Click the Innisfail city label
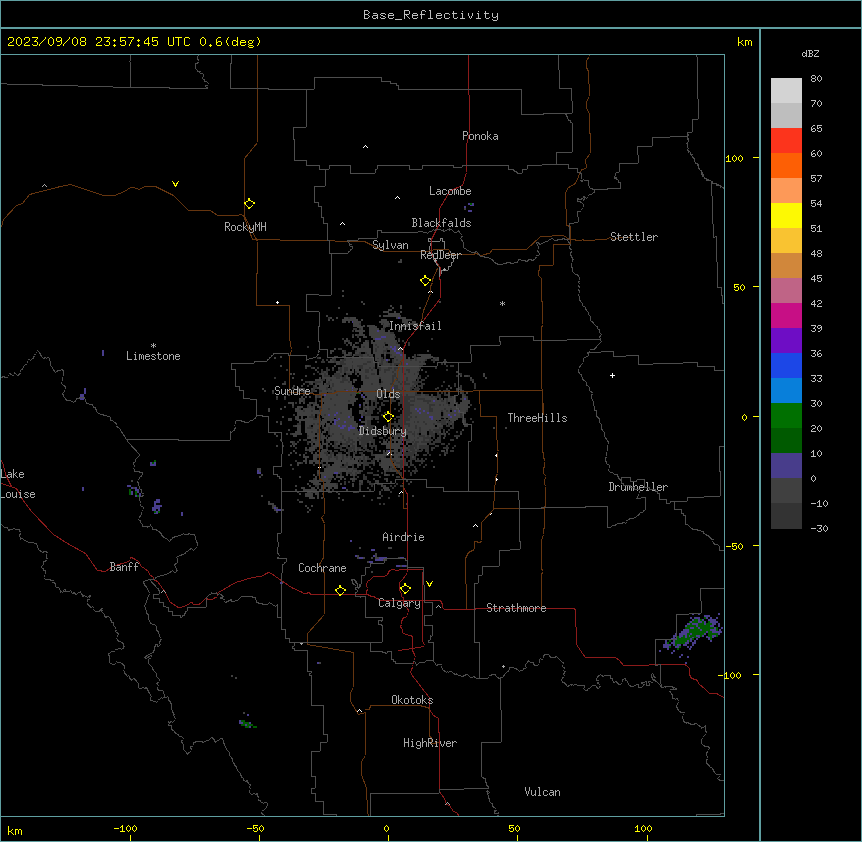Viewport: 862px width, 842px height. point(415,326)
